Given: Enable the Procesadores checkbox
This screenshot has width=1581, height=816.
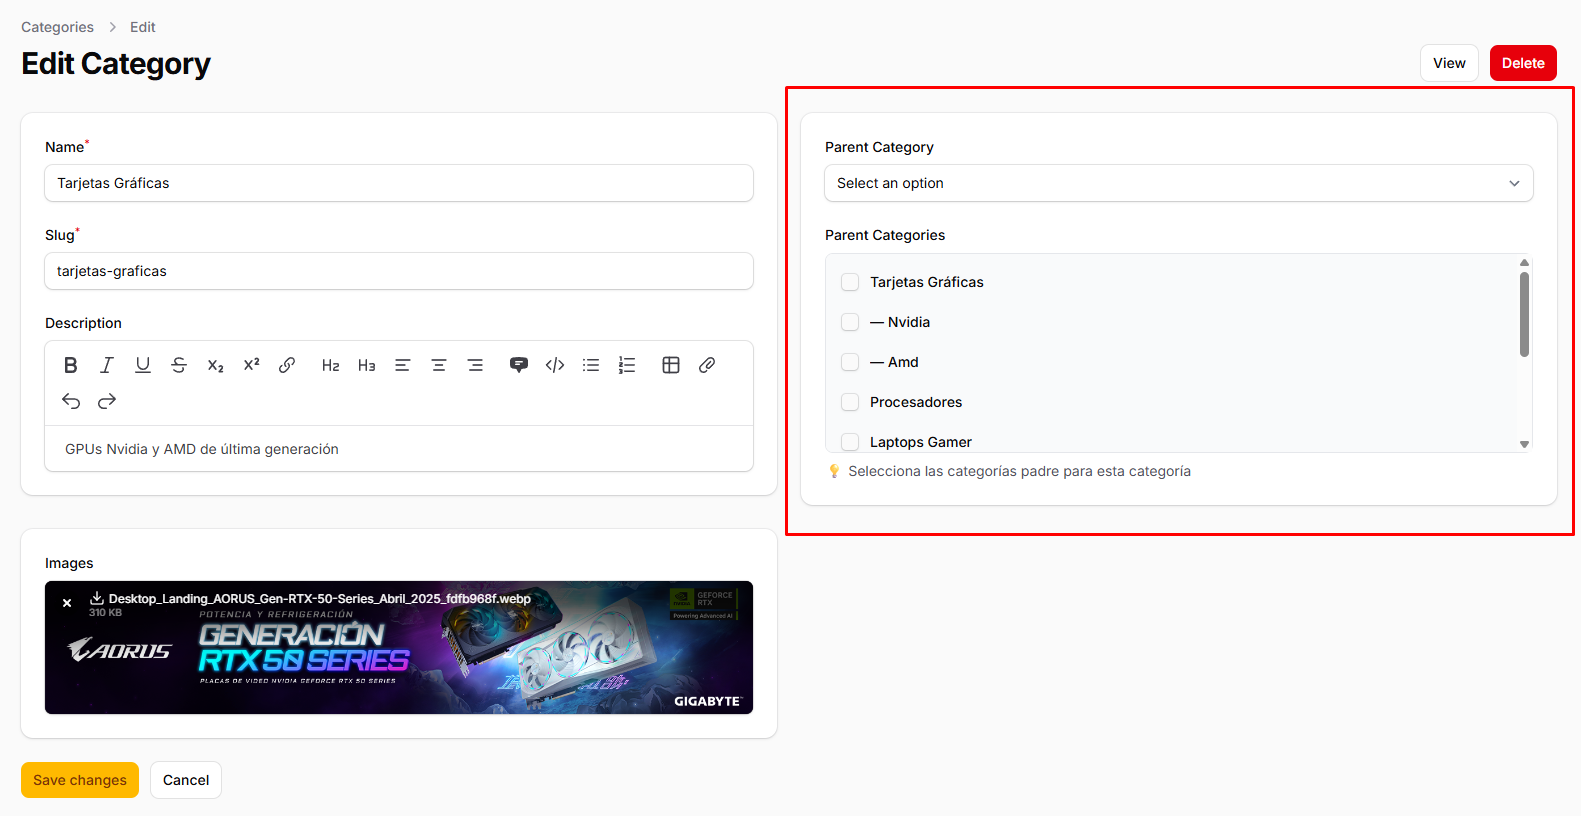Looking at the screenshot, I should (x=850, y=402).
